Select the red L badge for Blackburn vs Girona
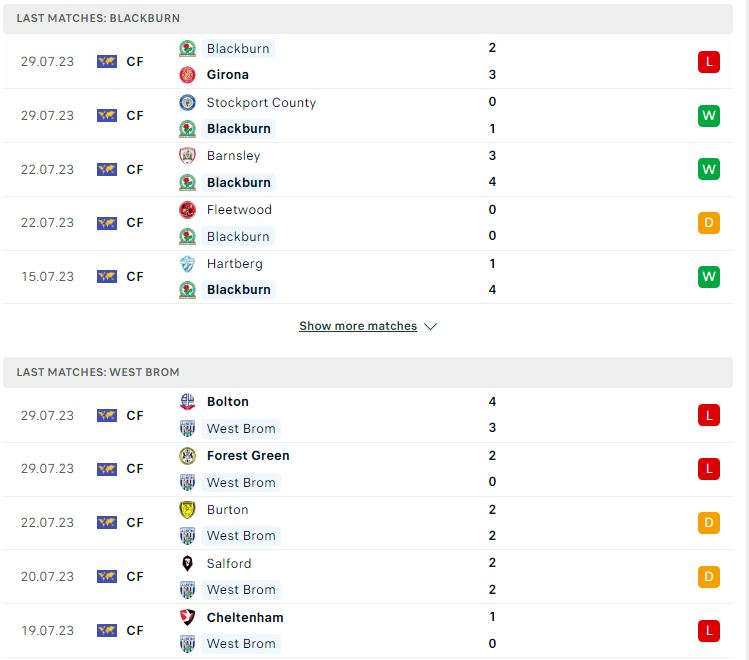Image resolution: width=749 pixels, height=660 pixels. coord(708,62)
